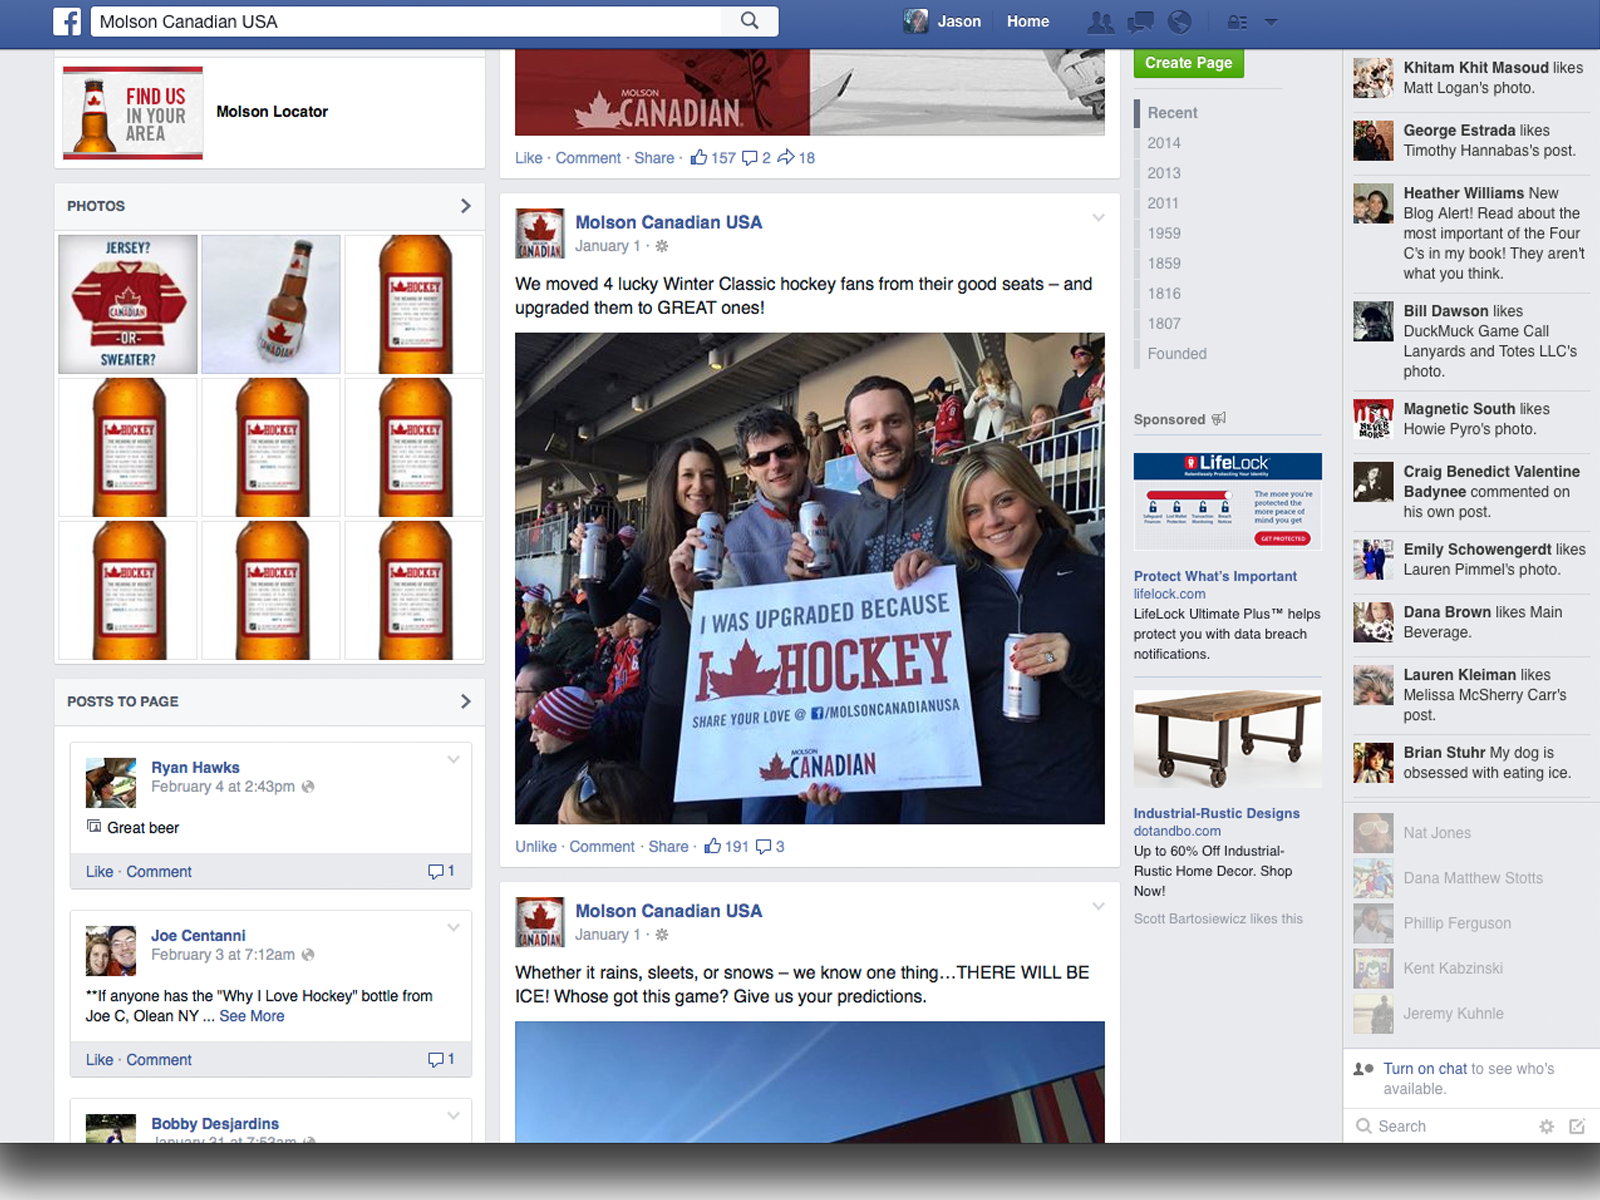Click Like on the top Molson Canadian post
Image resolution: width=1600 pixels, height=1200 pixels.
click(x=528, y=157)
